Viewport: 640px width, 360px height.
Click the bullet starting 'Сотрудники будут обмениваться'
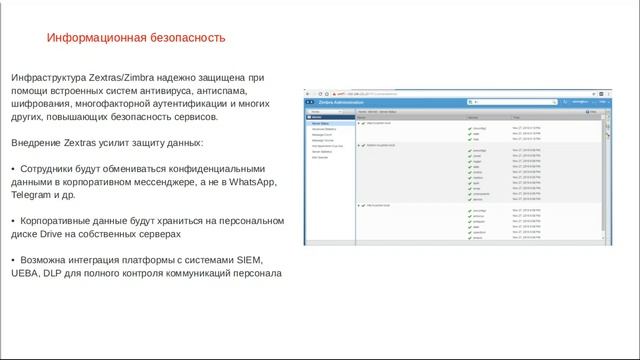[144, 182]
